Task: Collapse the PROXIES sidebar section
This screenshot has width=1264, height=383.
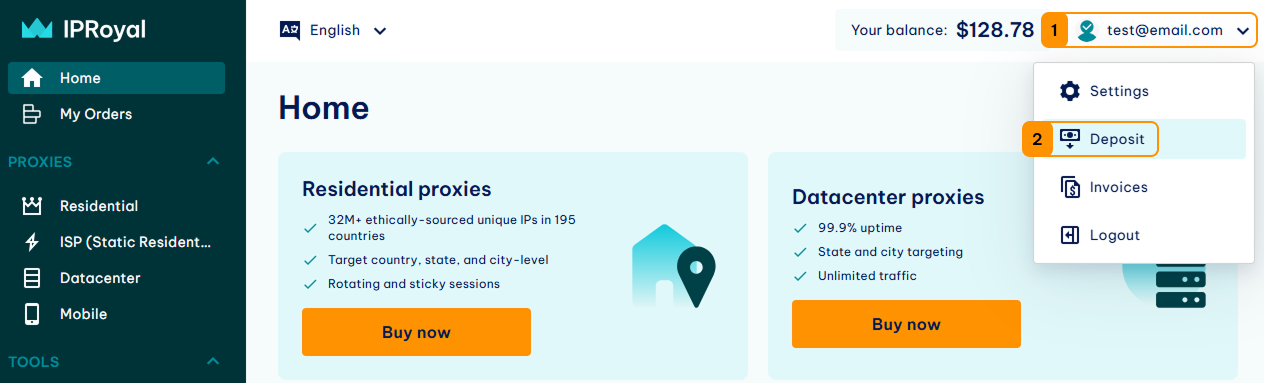Action: 212,162
